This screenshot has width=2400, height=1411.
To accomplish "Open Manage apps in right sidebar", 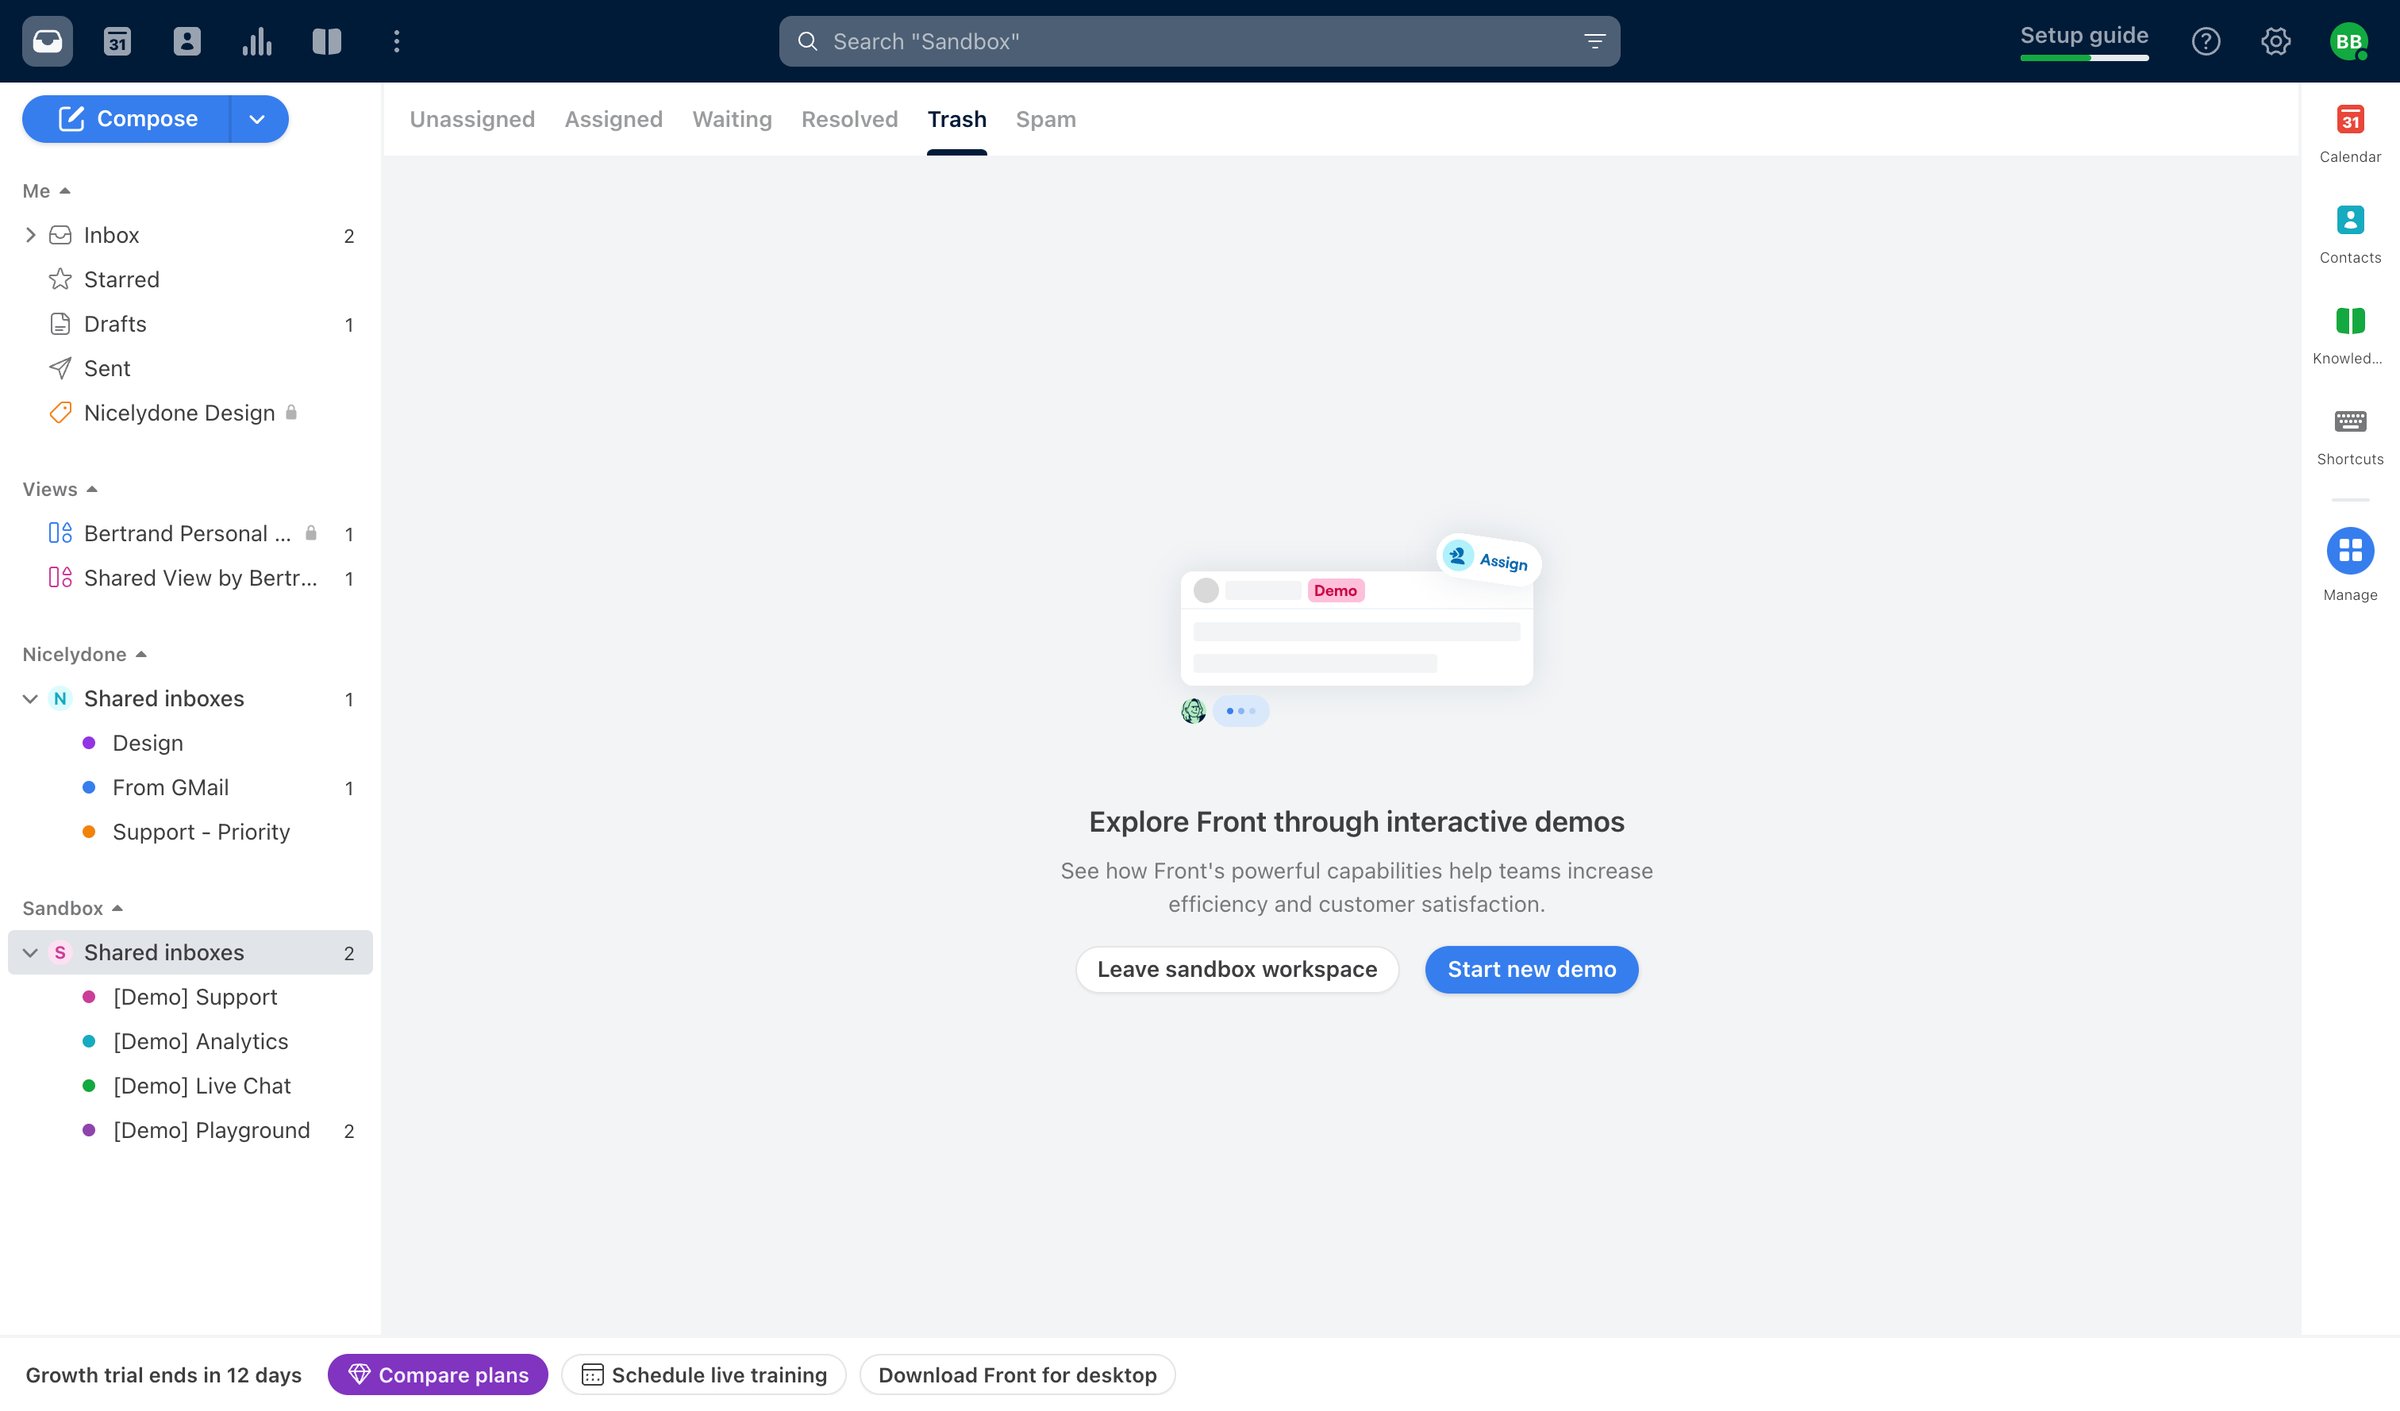I will tap(2350, 565).
